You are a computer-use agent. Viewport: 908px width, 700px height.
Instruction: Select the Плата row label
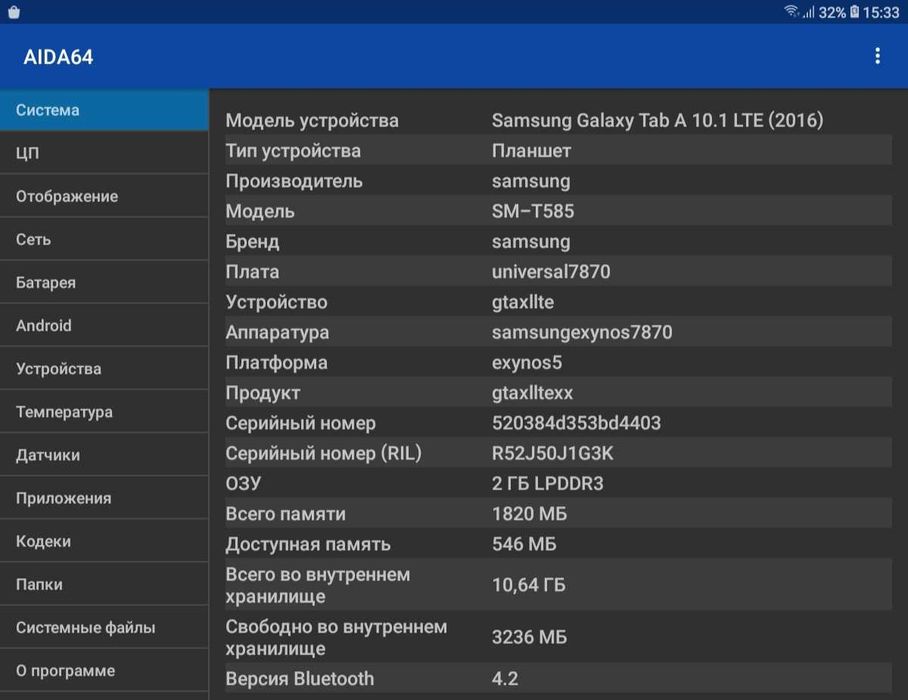point(252,272)
